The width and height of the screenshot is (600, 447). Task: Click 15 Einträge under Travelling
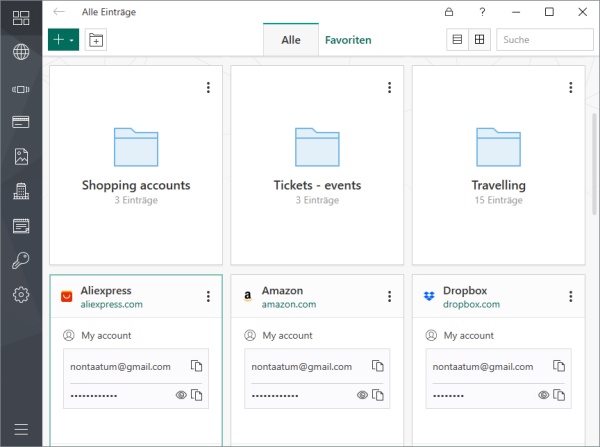tap(499, 200)
